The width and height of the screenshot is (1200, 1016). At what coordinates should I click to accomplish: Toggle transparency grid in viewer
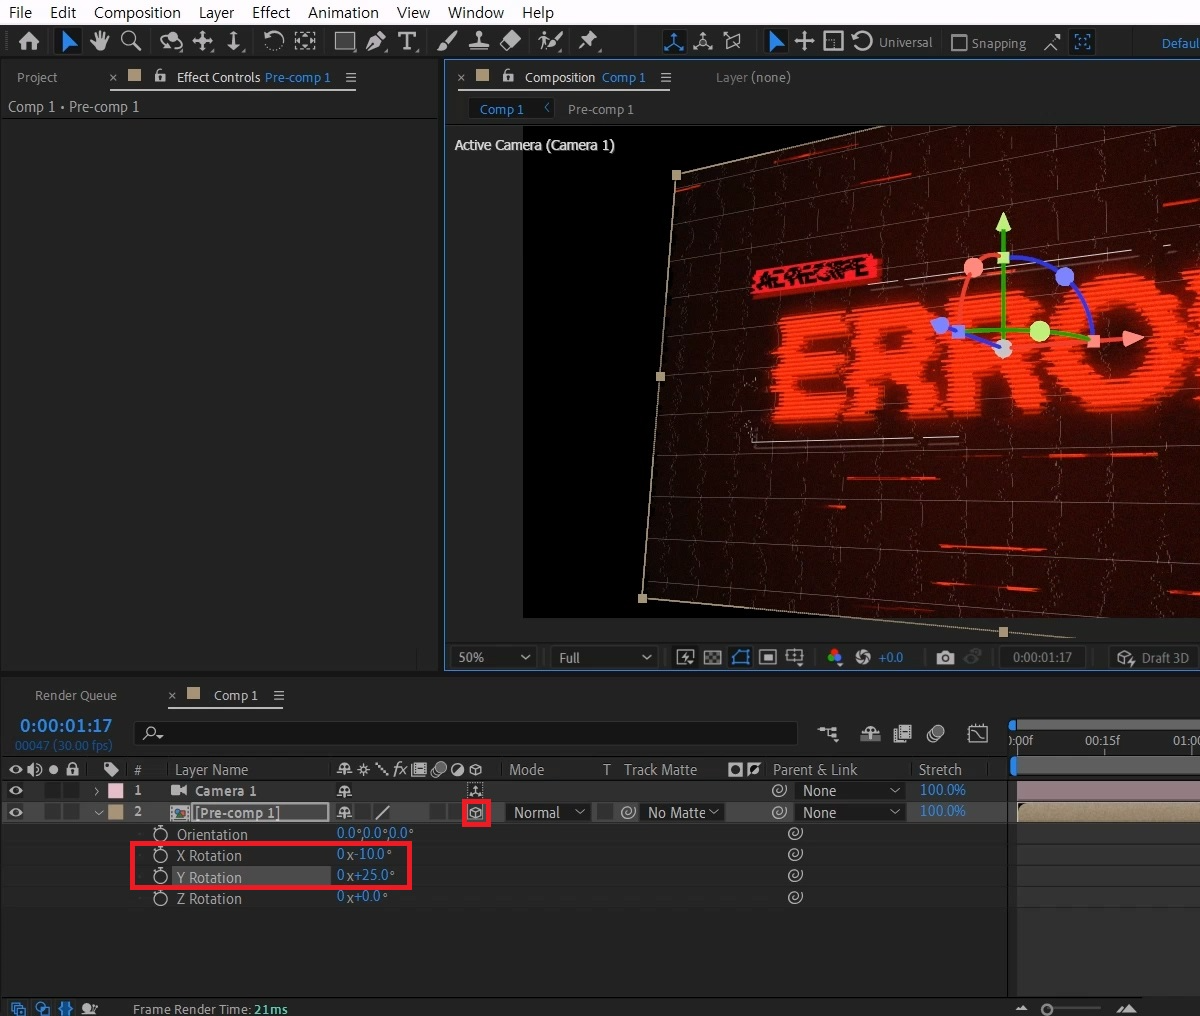point(712,657)
